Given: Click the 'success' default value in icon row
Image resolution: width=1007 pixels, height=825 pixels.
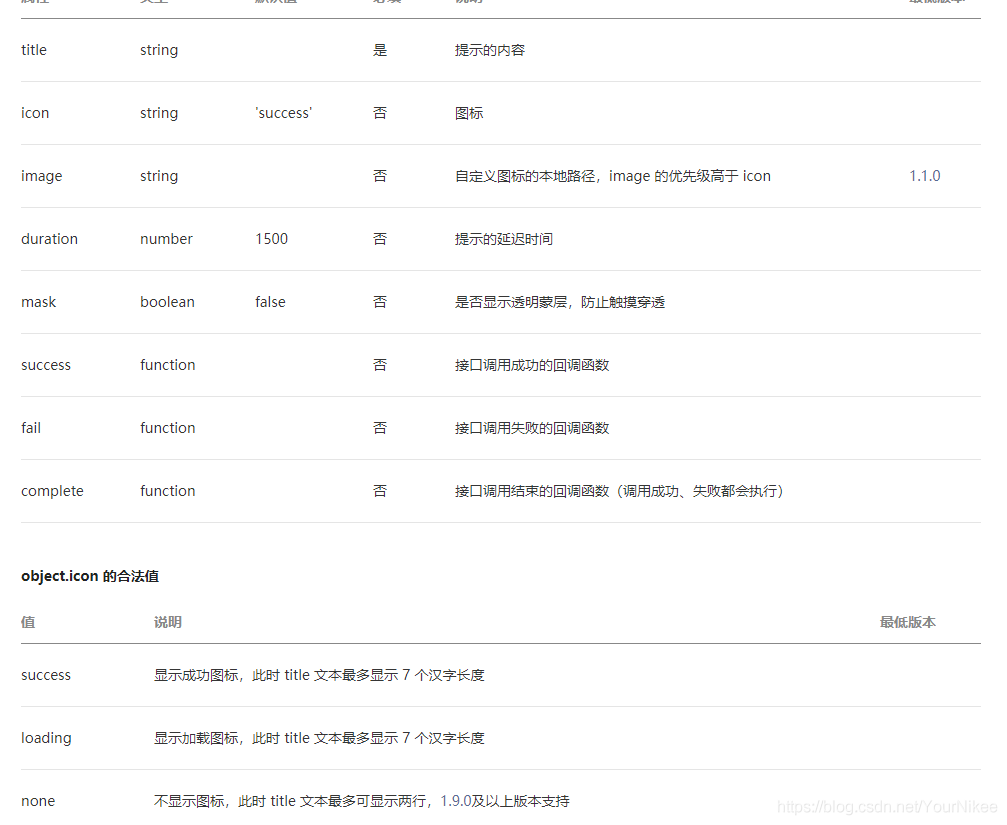Looking at the screenshot, I should 283,113.
